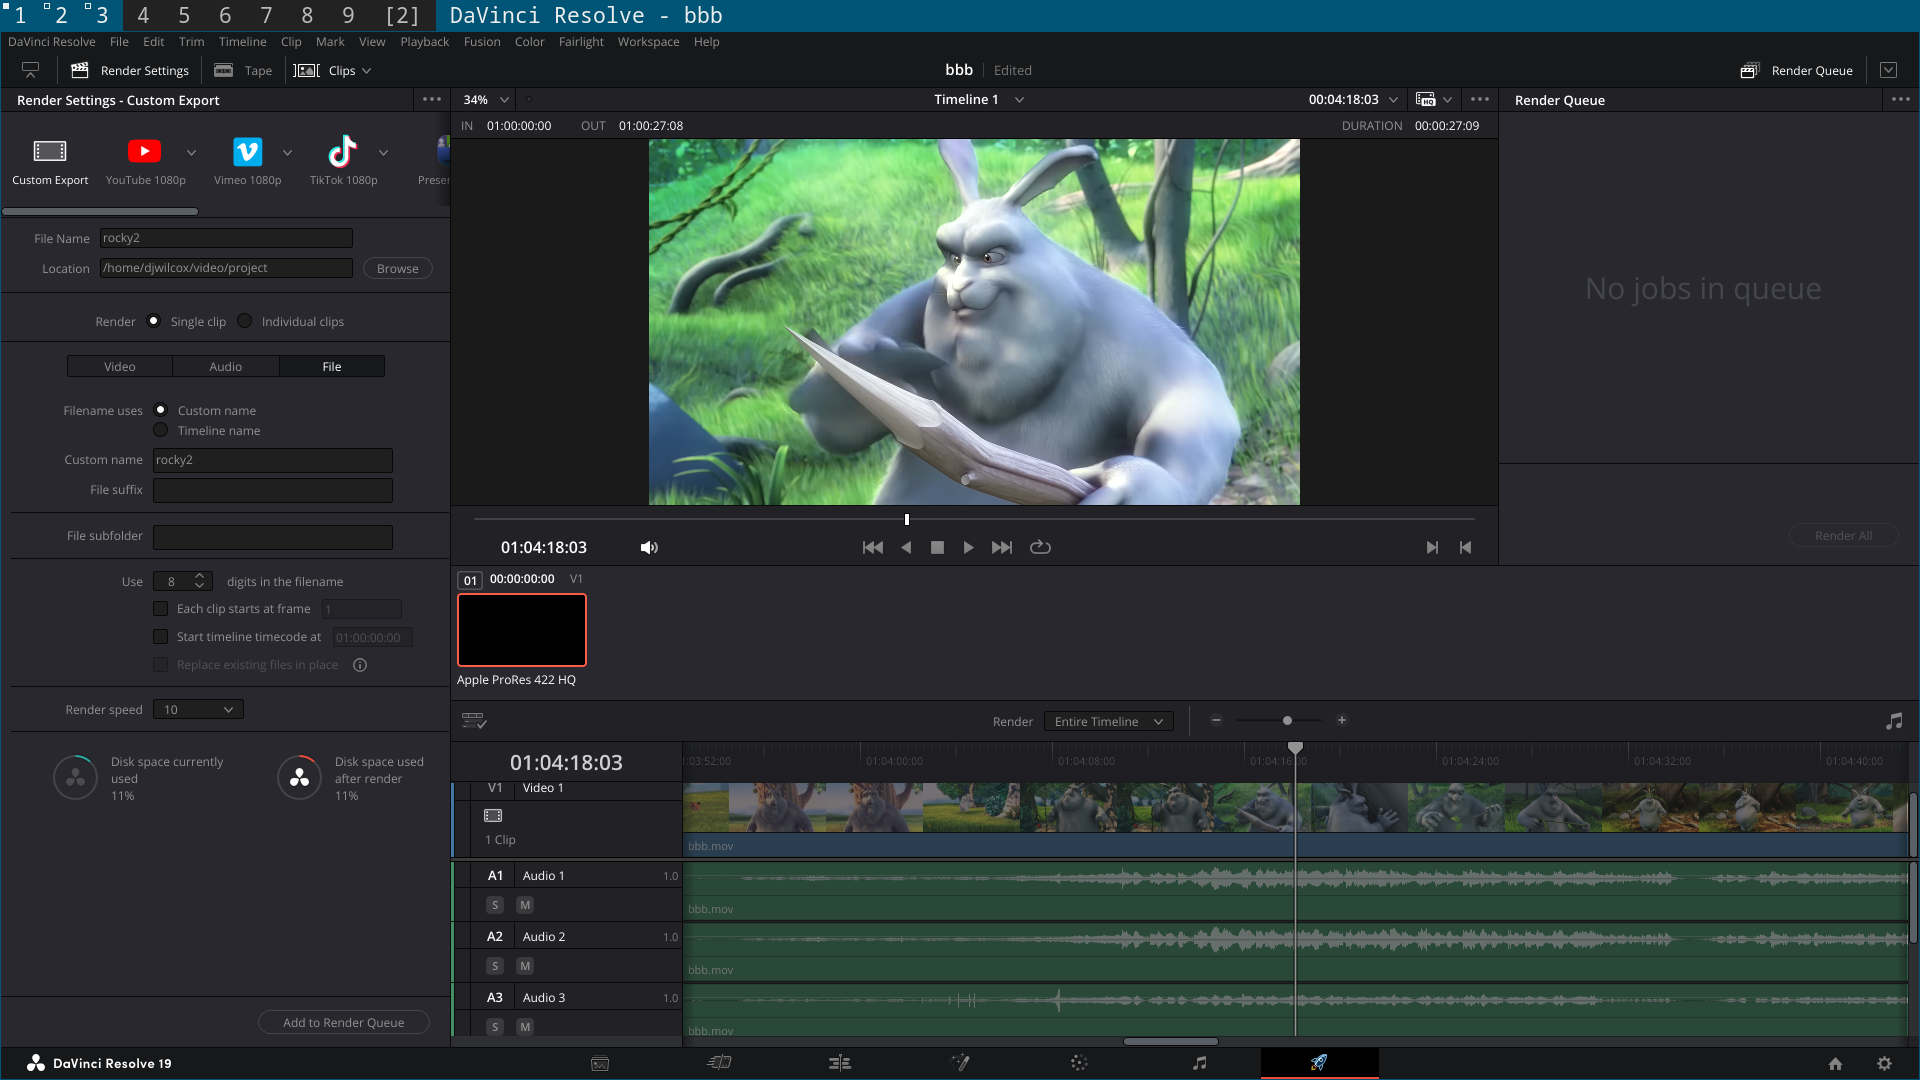Switch to the Audio settings tab
Image resolution: width=1920 pixels, height=1080 pixels.
pos(226,367)
